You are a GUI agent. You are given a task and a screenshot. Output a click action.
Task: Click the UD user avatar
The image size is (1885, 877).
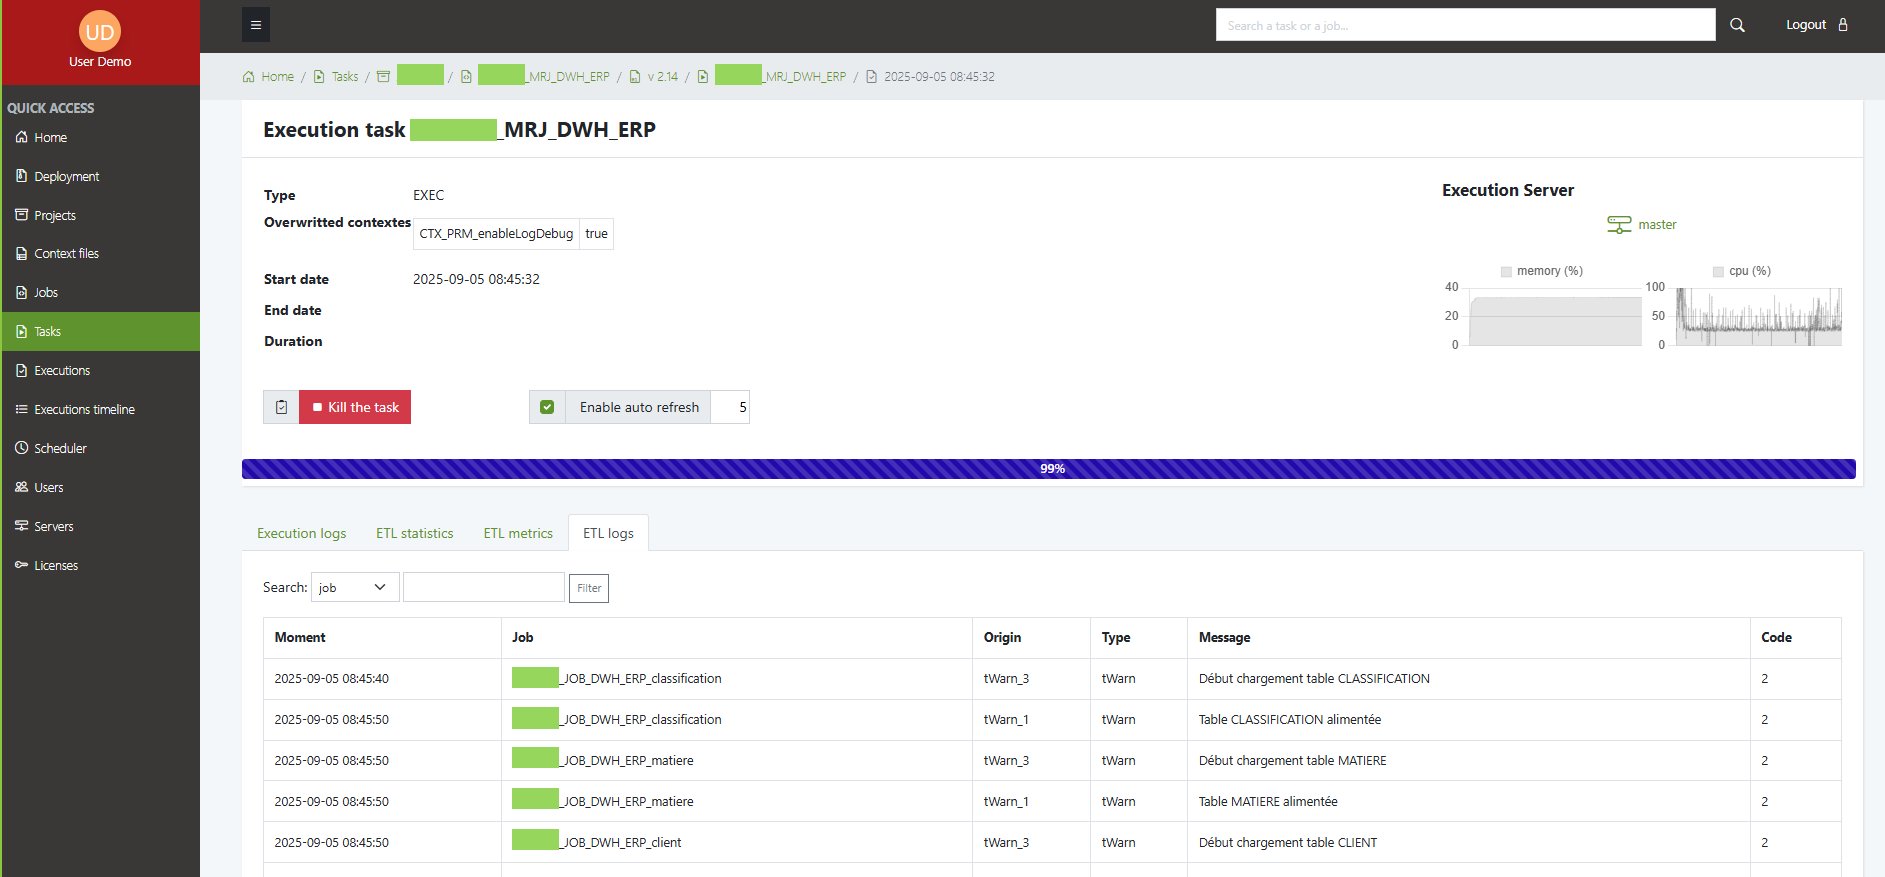tap(100, 32)
